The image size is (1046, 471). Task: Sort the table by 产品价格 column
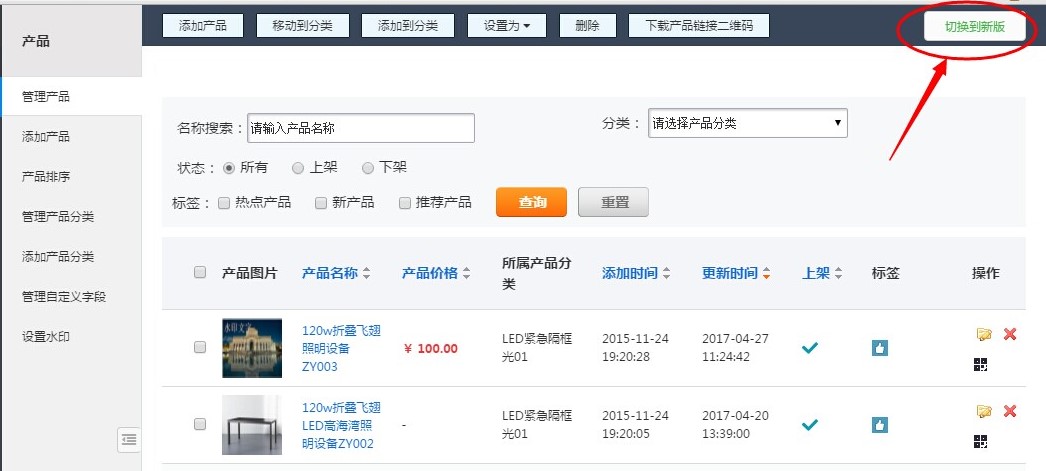(436, 273)
